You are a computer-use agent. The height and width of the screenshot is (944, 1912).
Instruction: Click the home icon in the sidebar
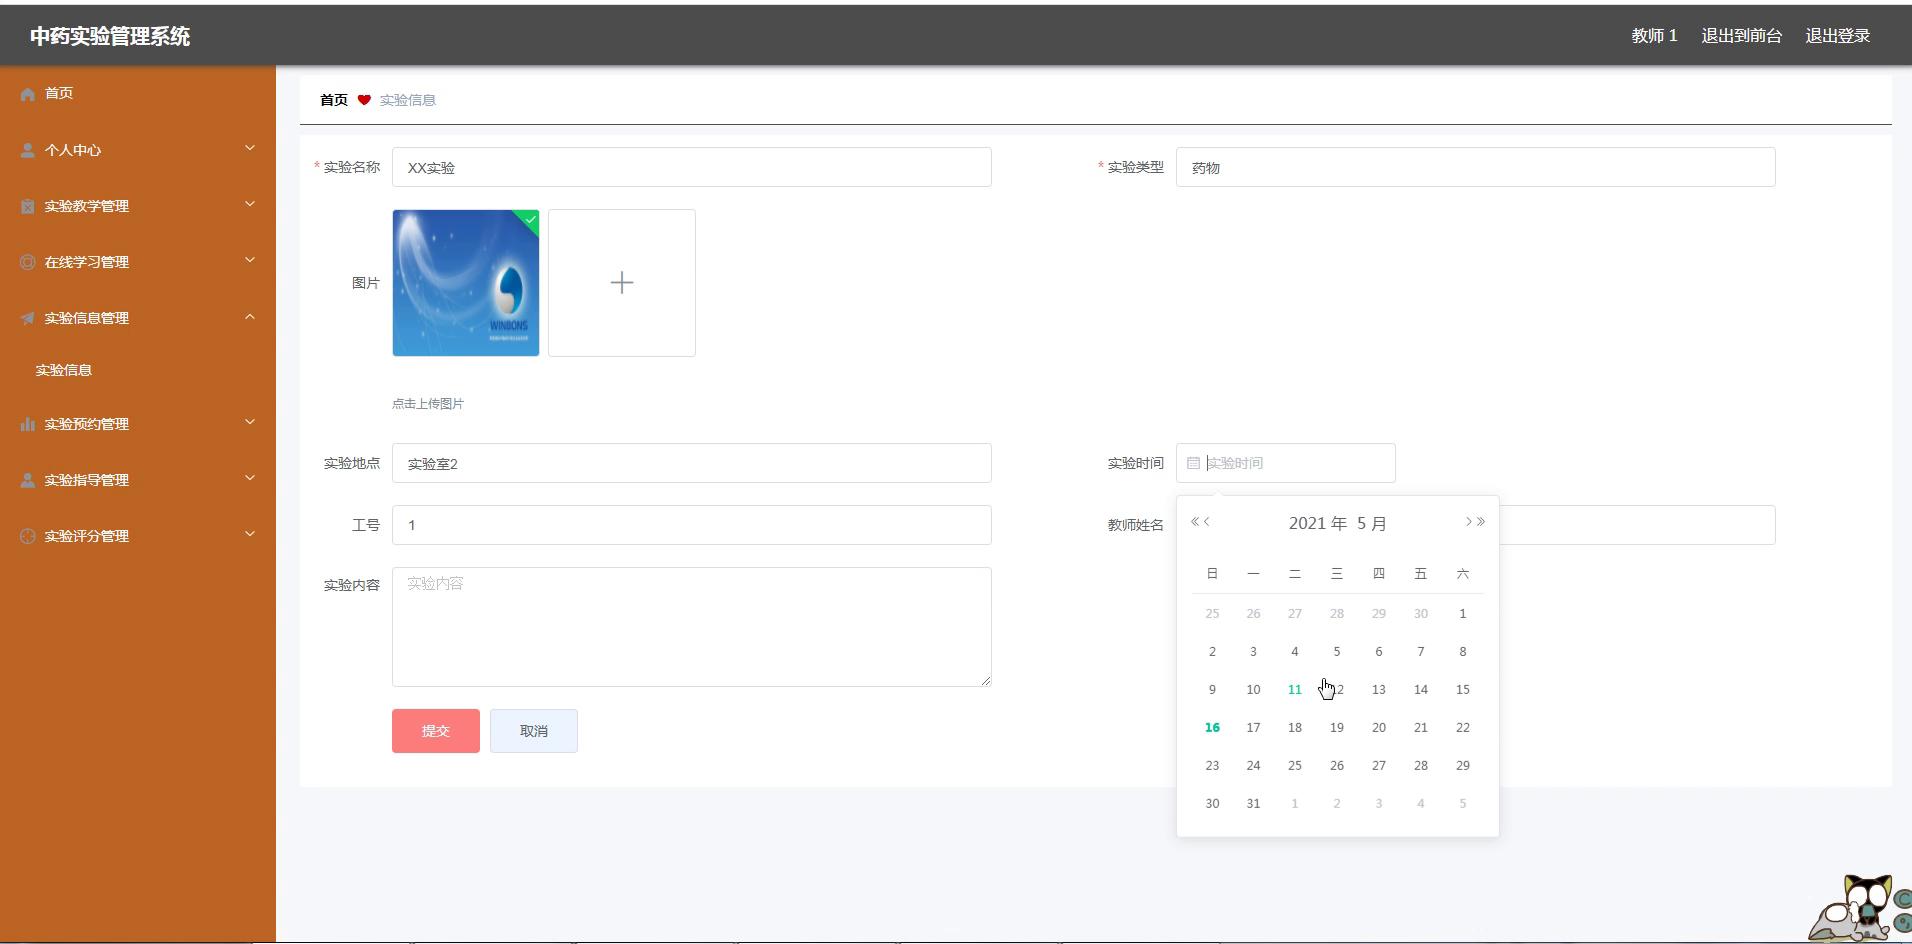point(28,94)
